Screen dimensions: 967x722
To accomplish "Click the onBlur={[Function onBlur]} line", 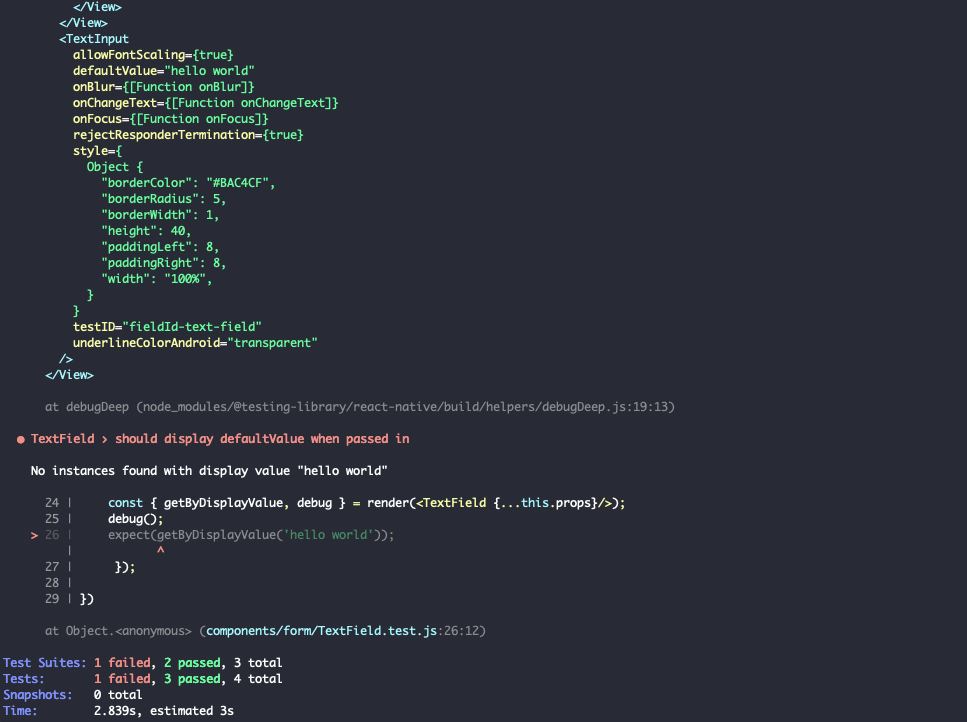I will [163, 87].
